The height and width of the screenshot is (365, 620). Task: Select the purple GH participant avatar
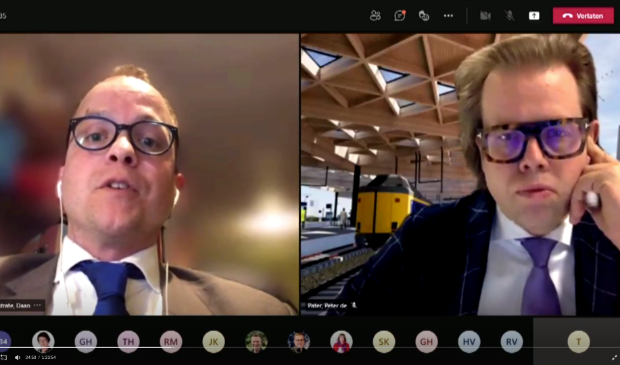pyautogui.click(x=86, y=342)
